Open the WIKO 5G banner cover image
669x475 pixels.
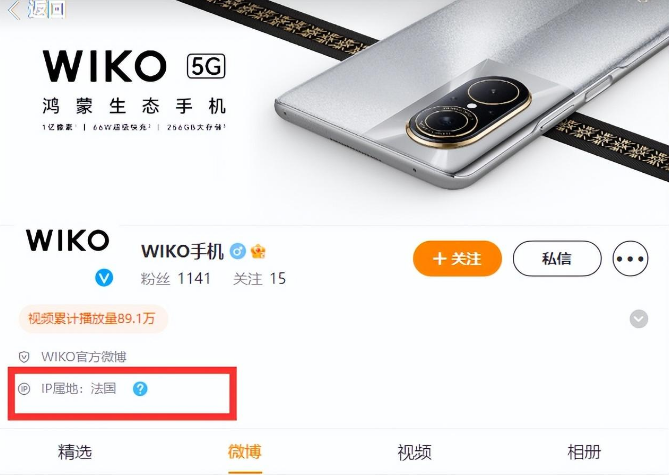click(x=334, y=112)
